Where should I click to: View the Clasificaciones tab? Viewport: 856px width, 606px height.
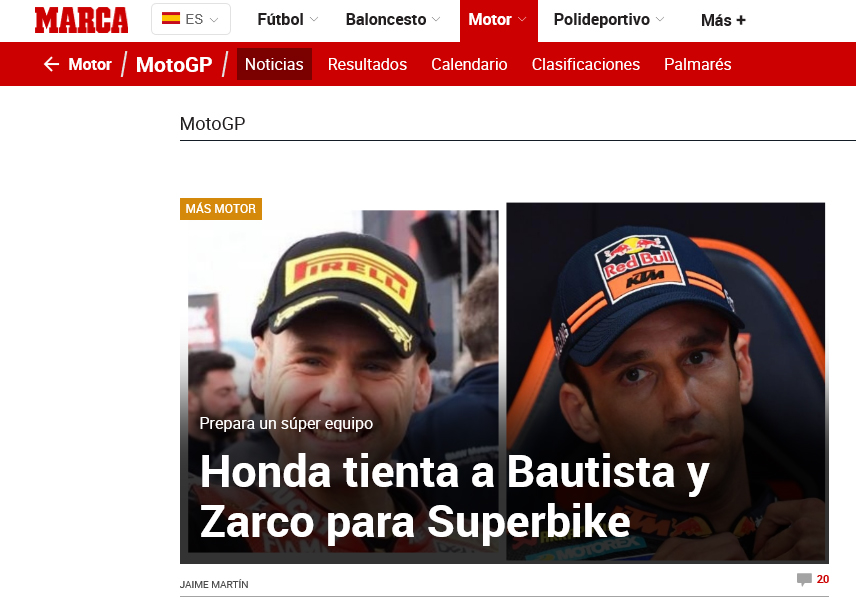(x=586, y=64)
